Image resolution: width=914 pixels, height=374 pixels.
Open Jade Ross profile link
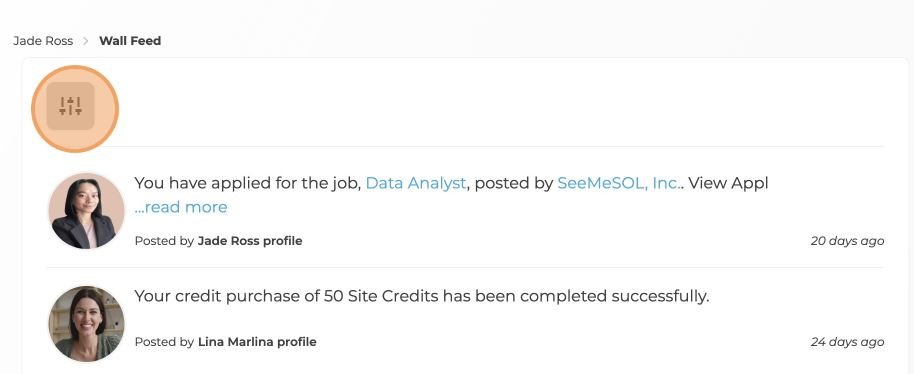(250, 241)
